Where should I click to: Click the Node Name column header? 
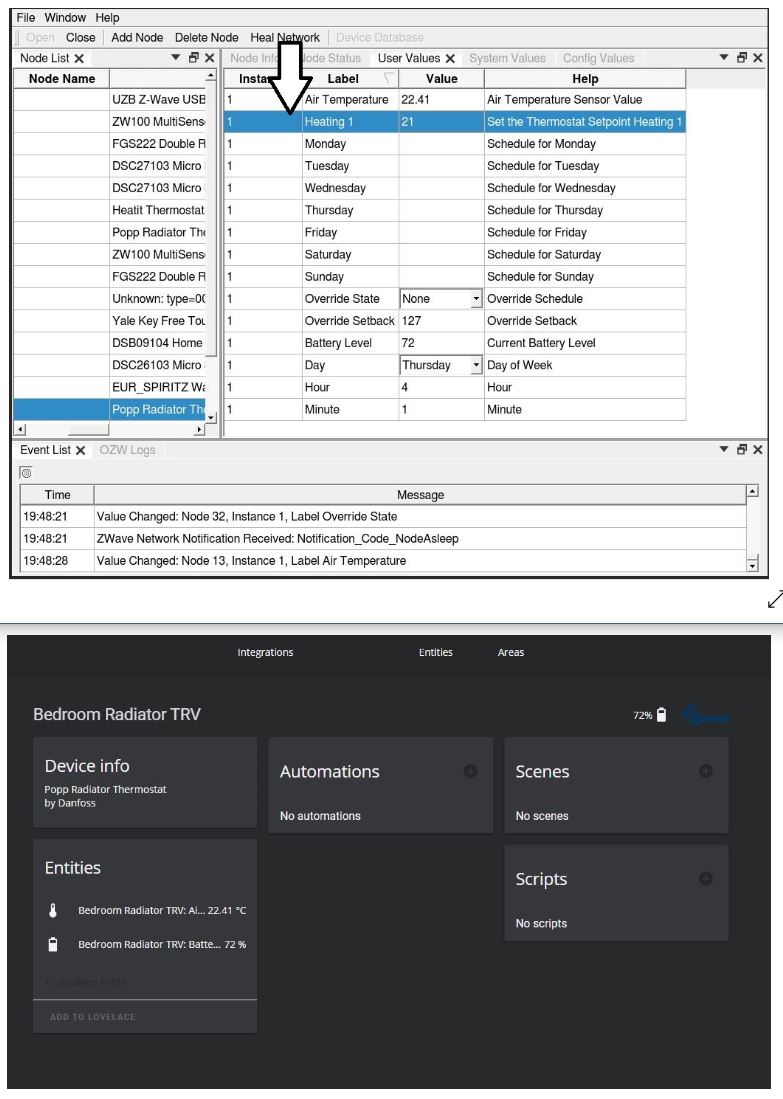(x=62, y=79)
